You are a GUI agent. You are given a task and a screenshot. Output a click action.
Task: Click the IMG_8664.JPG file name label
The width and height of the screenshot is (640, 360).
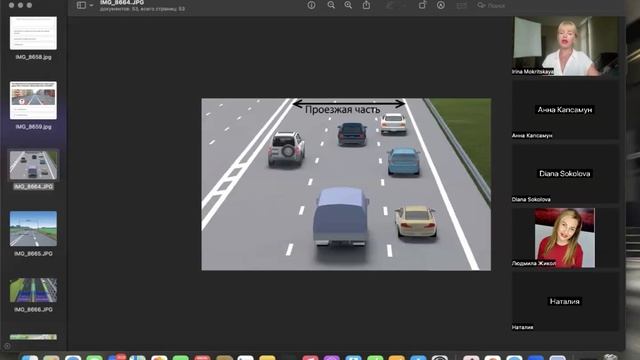pyautogui.click(x=33, y=187)
